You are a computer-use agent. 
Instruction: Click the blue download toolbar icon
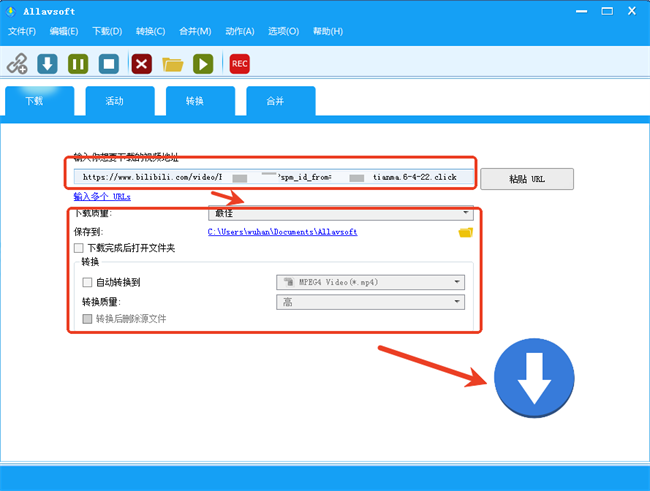point(47,64)
